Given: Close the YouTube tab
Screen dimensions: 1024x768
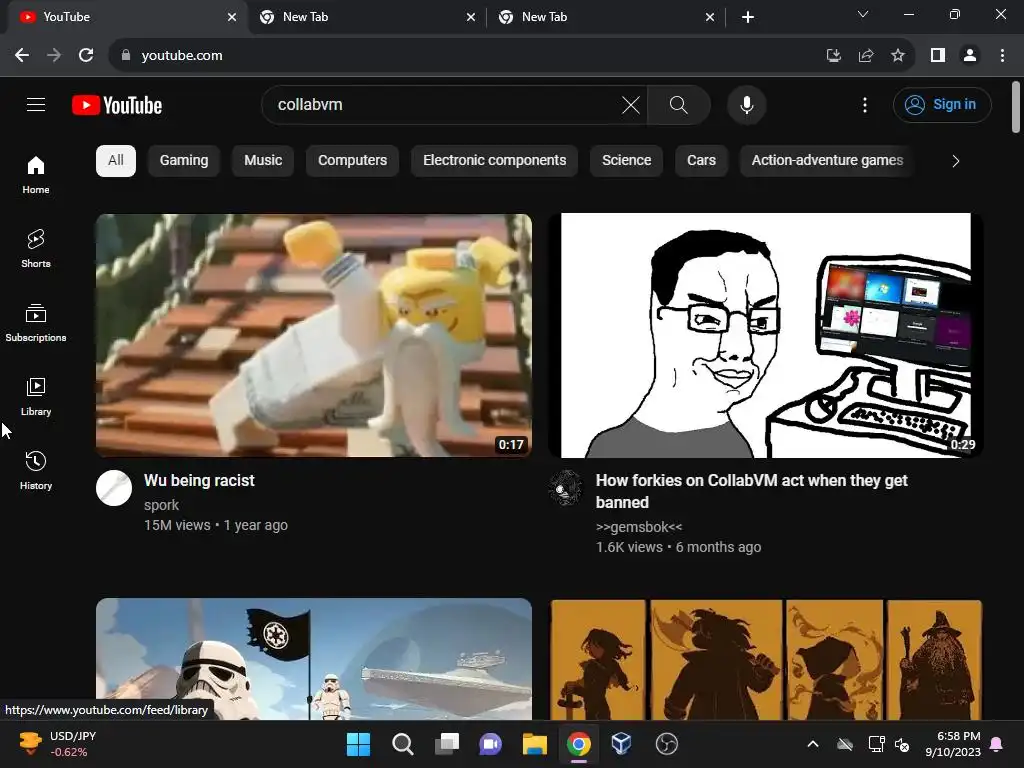Looking at the screenshot, I should pos(232,17).
